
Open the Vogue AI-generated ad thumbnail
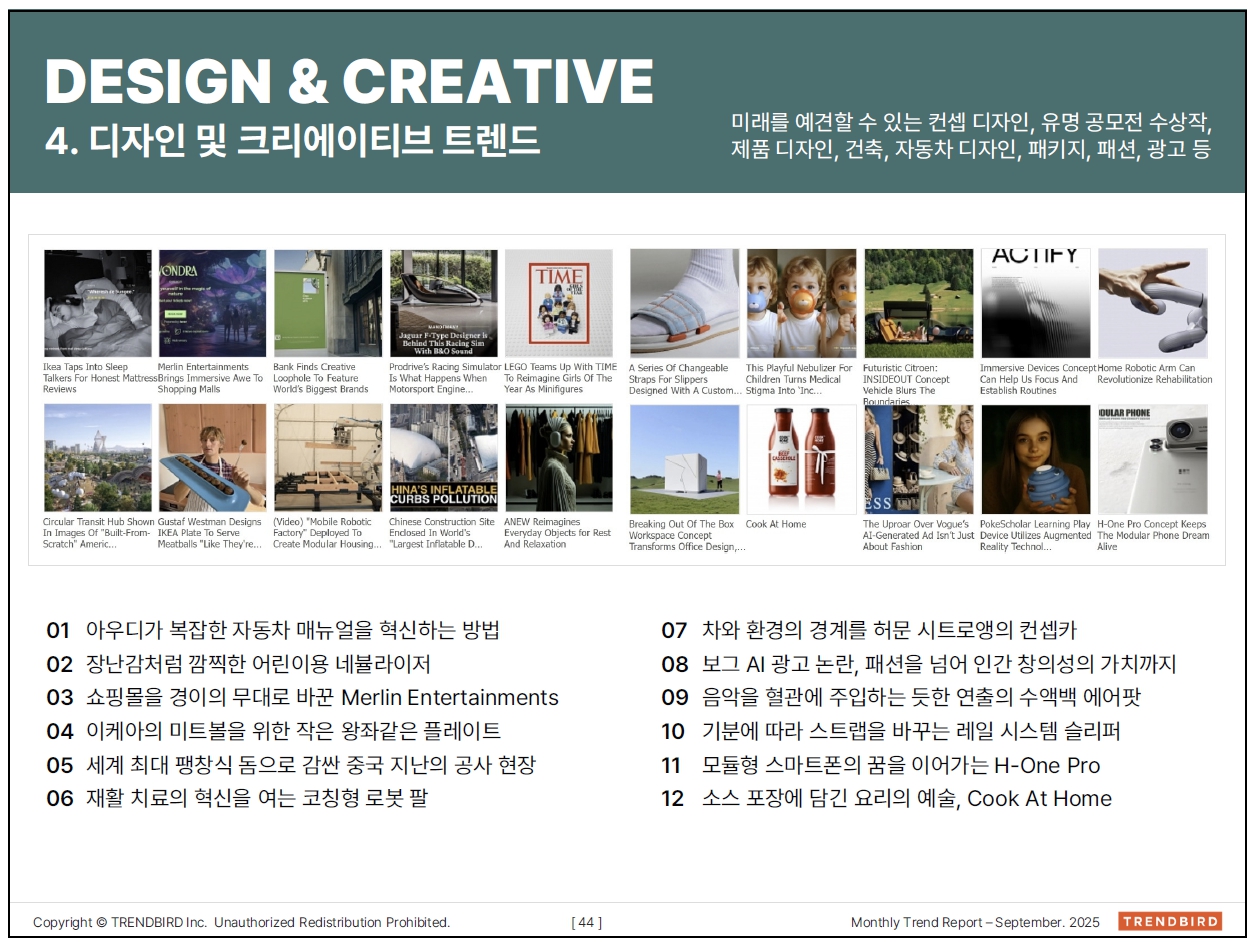918,459
